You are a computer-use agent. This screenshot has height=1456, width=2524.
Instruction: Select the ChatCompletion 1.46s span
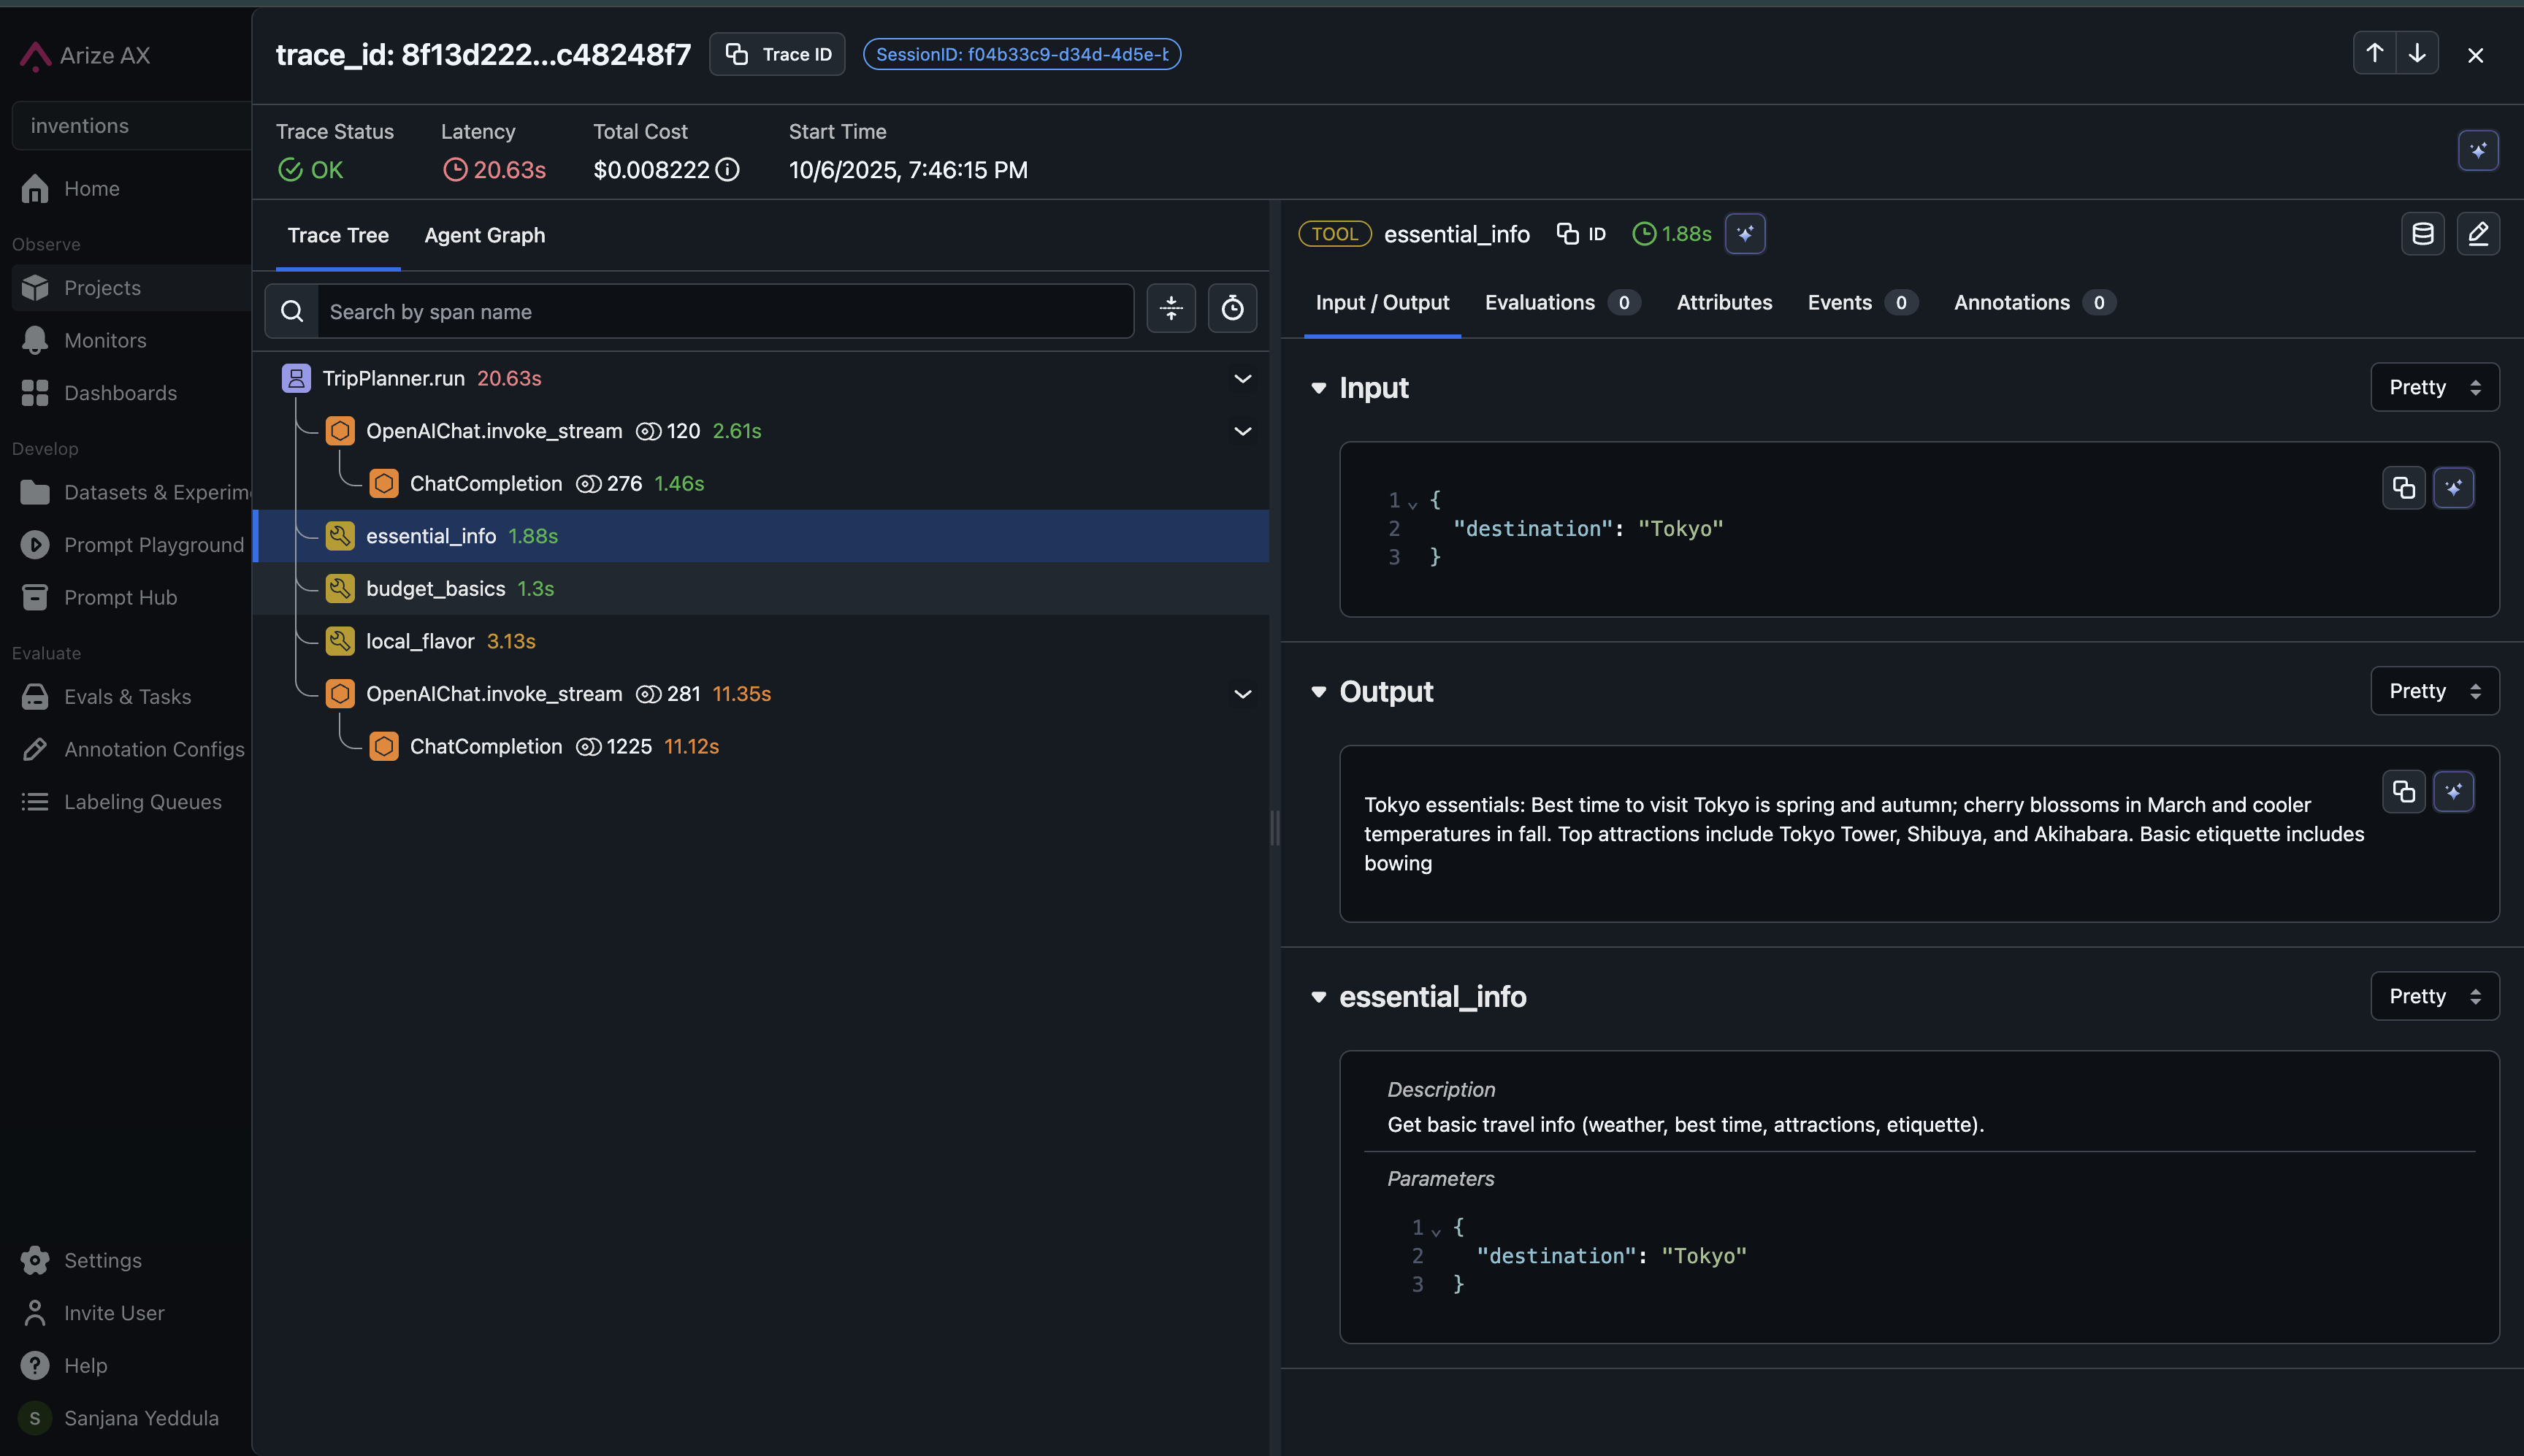761,483
